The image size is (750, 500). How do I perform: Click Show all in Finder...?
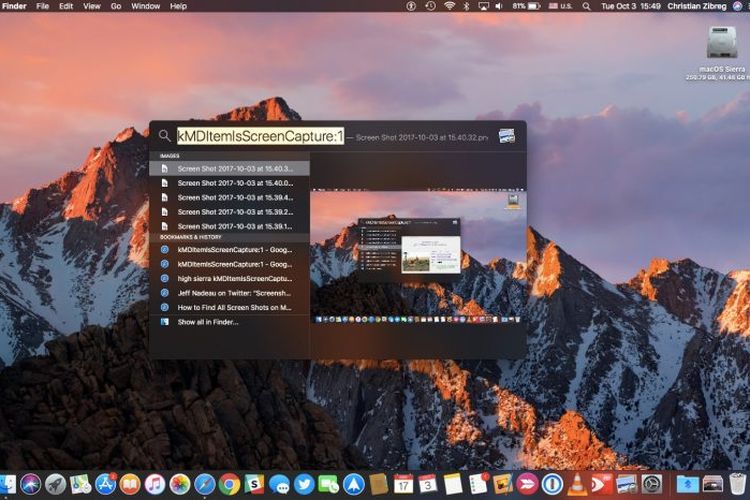(230, 322)
